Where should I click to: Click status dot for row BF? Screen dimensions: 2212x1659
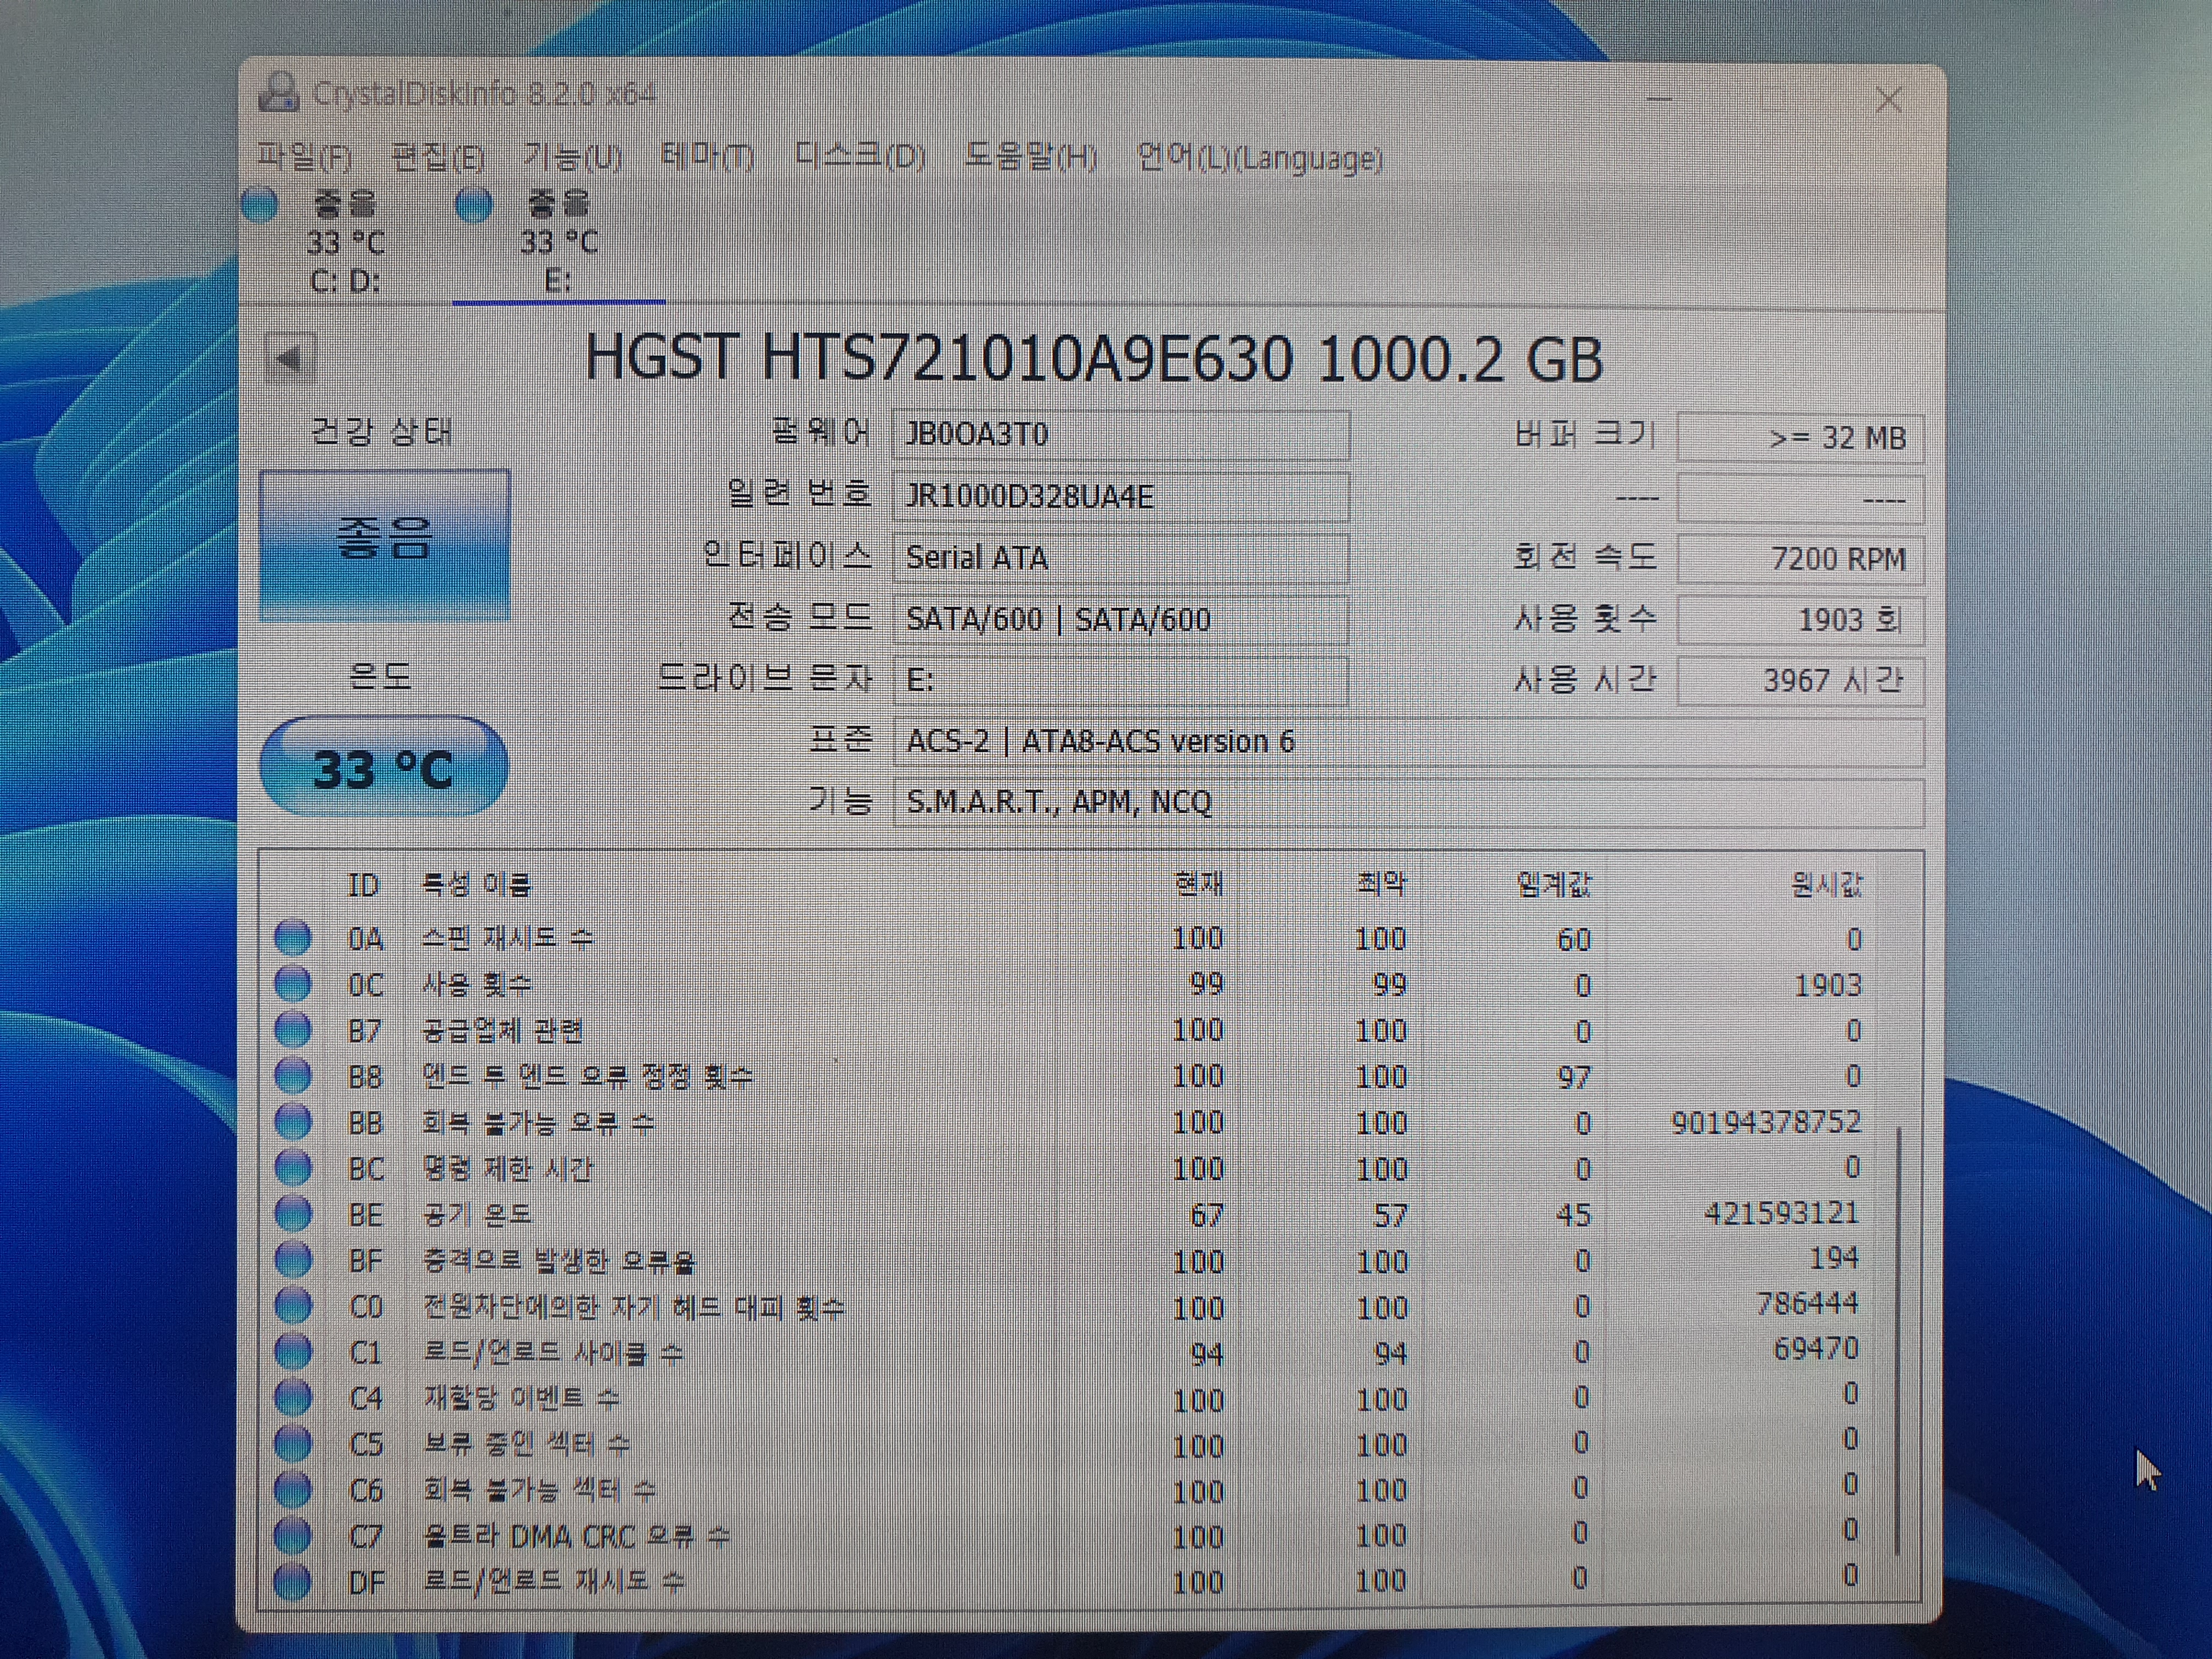(292, 1260)
